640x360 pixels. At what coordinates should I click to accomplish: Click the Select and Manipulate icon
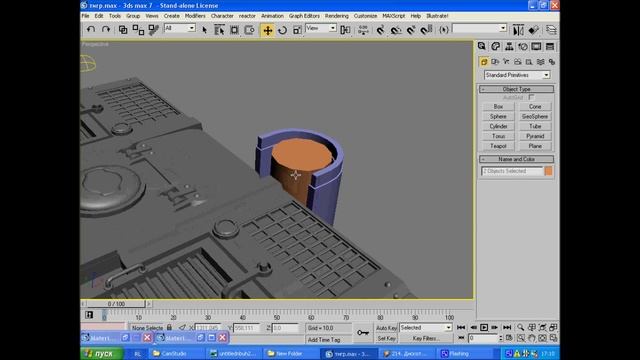pos(363,30)
